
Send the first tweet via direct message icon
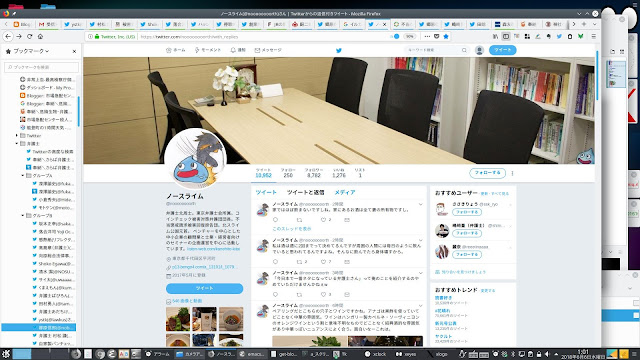[x=347, y=220]
